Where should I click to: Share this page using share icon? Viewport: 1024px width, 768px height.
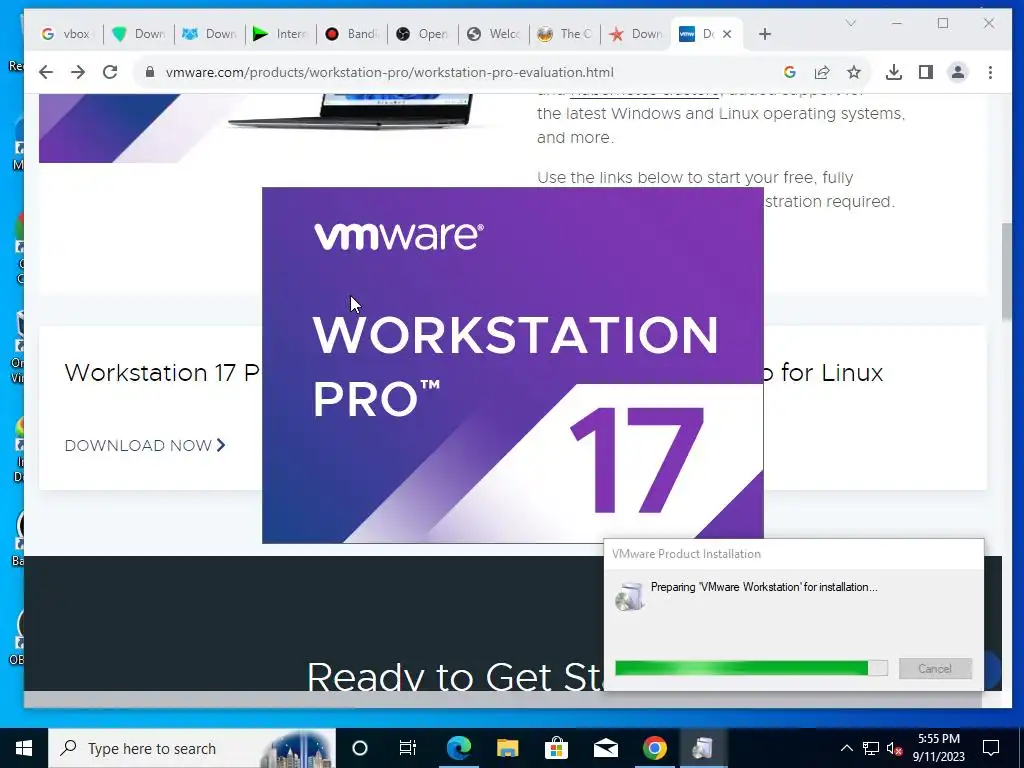[822, 72]
